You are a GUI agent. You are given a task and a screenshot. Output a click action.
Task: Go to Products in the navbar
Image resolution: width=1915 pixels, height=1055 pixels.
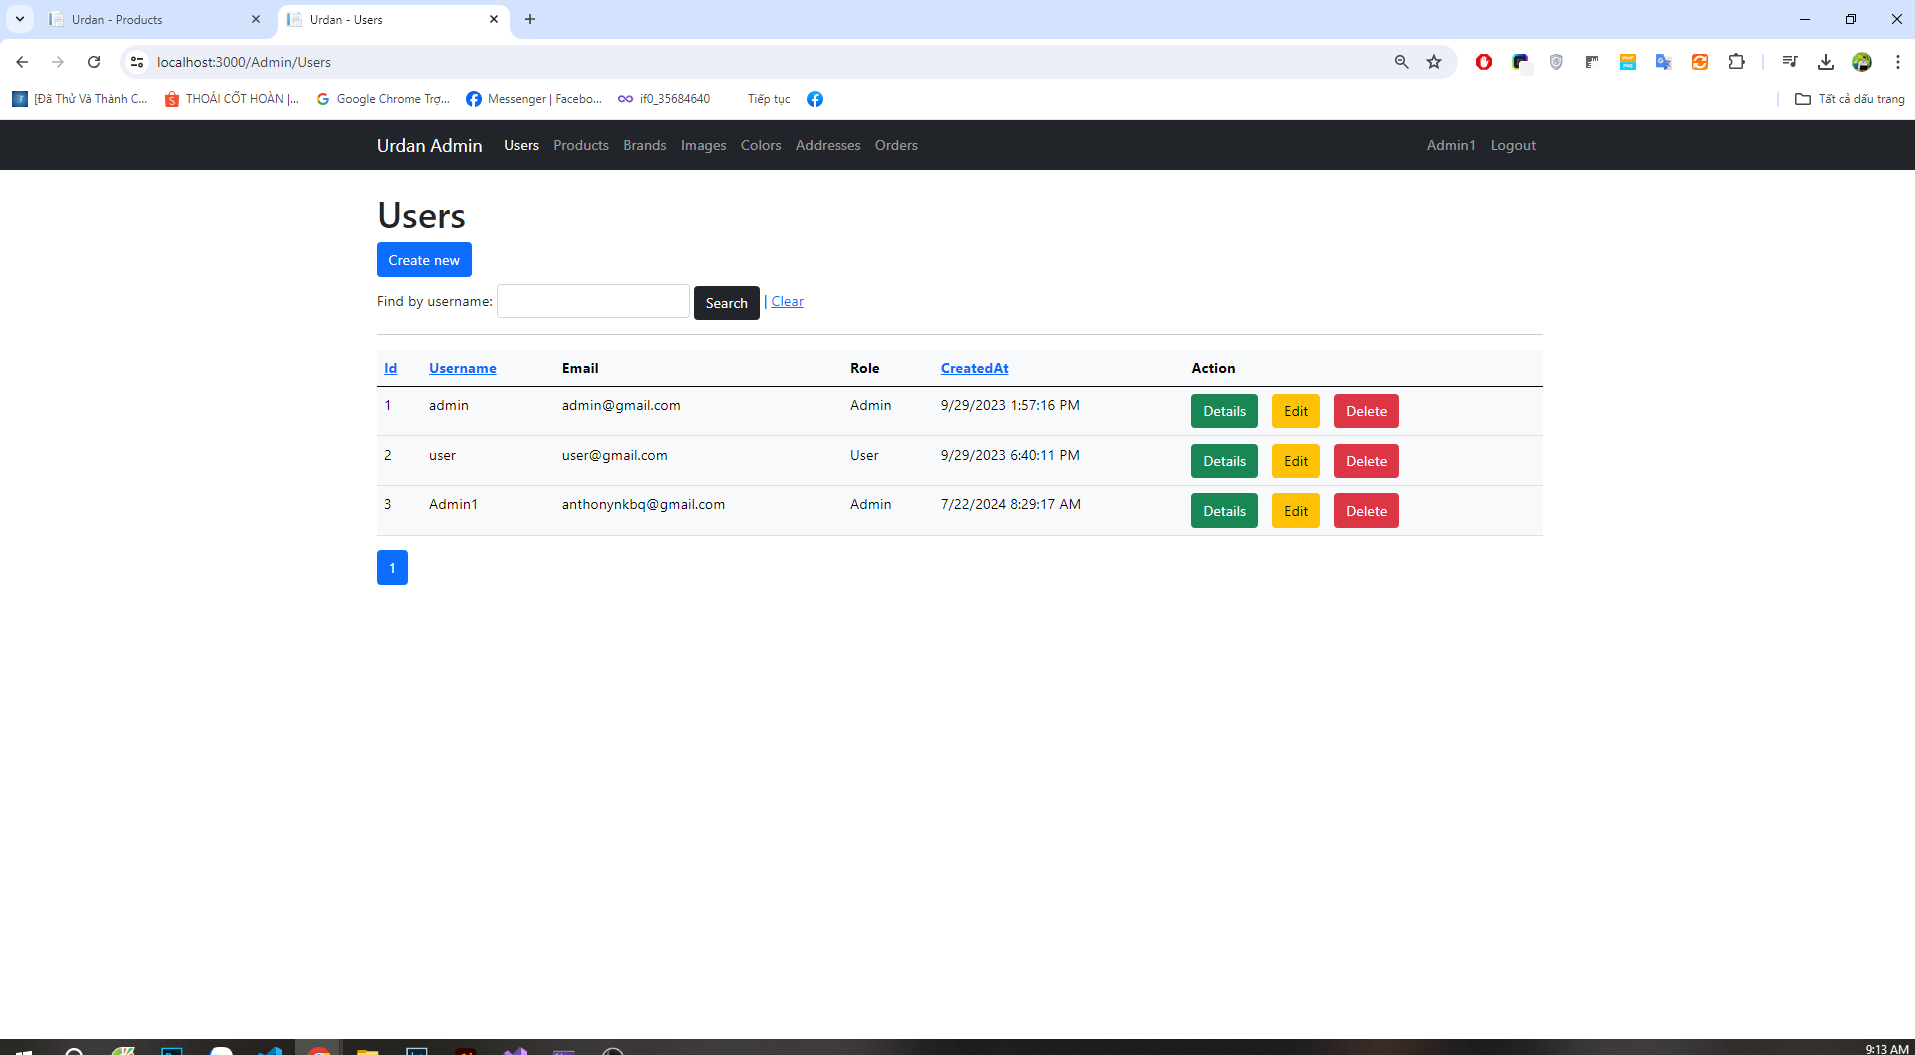tap(581, 145)
